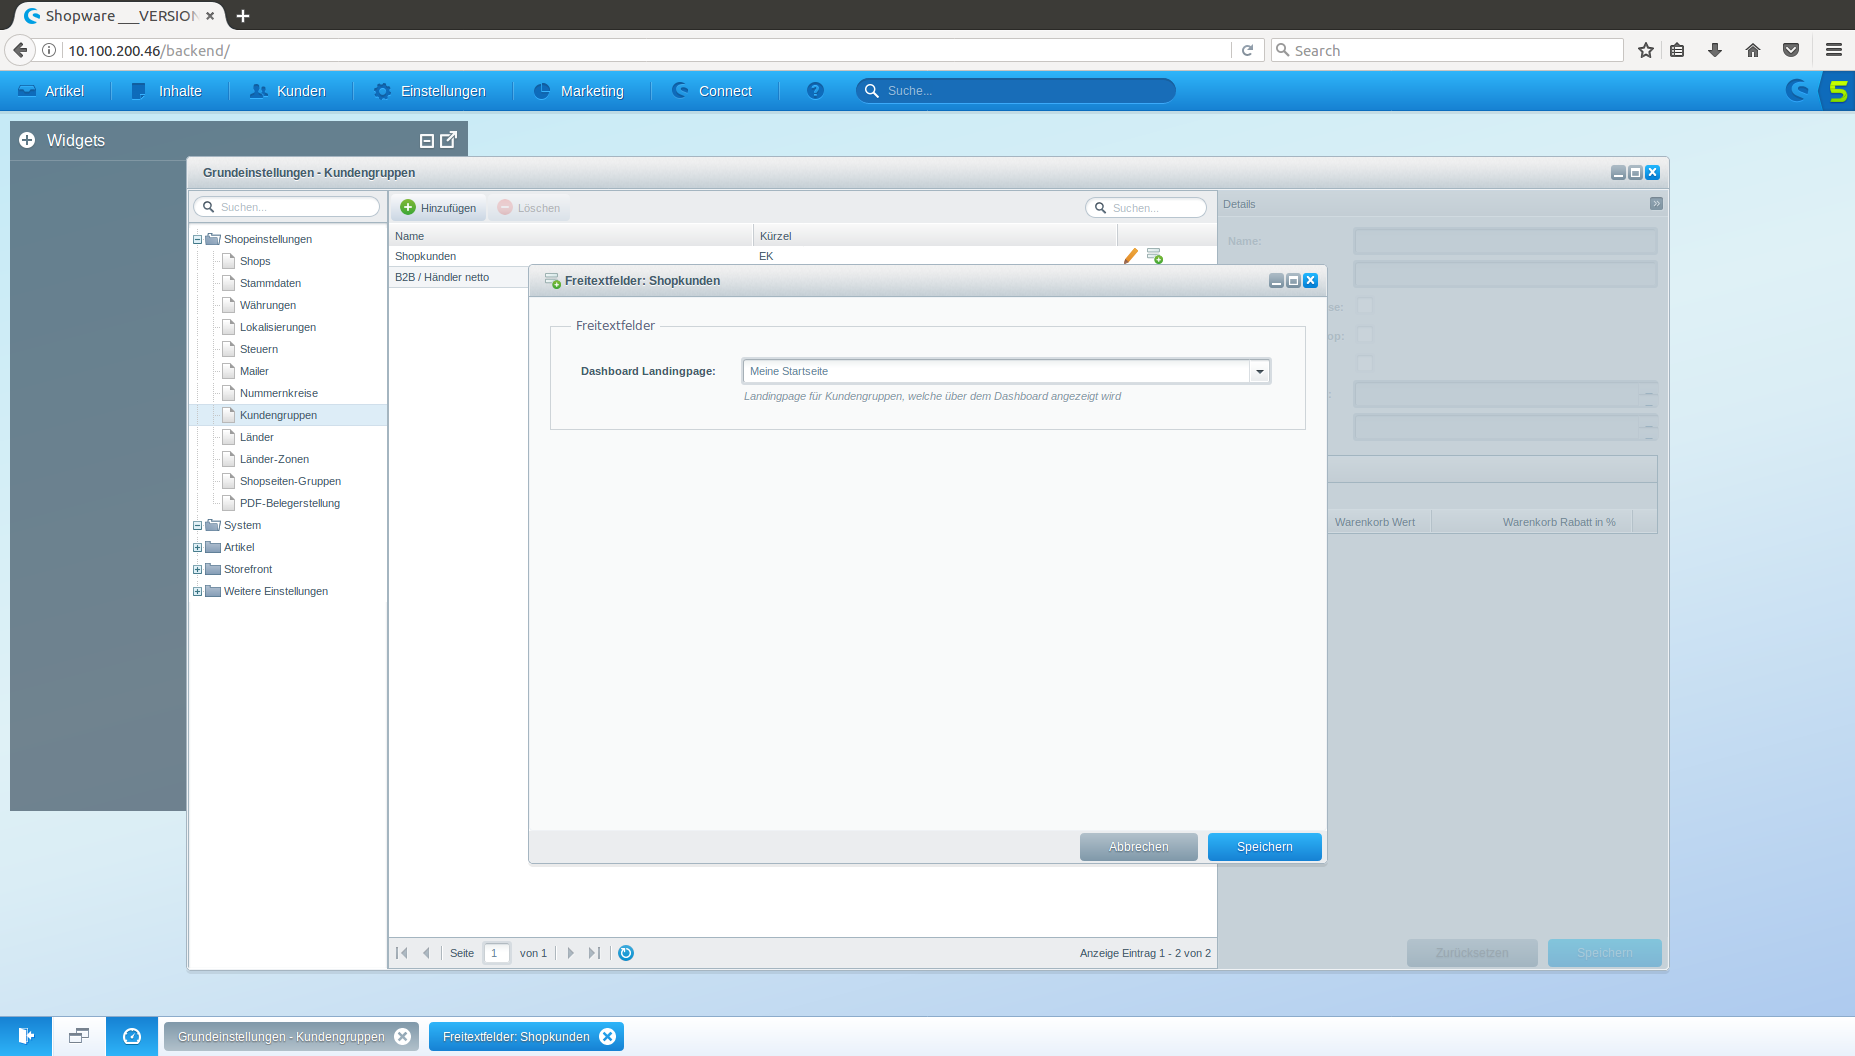
Task: Click the pagination refresh icon
Action: [626, 953]
